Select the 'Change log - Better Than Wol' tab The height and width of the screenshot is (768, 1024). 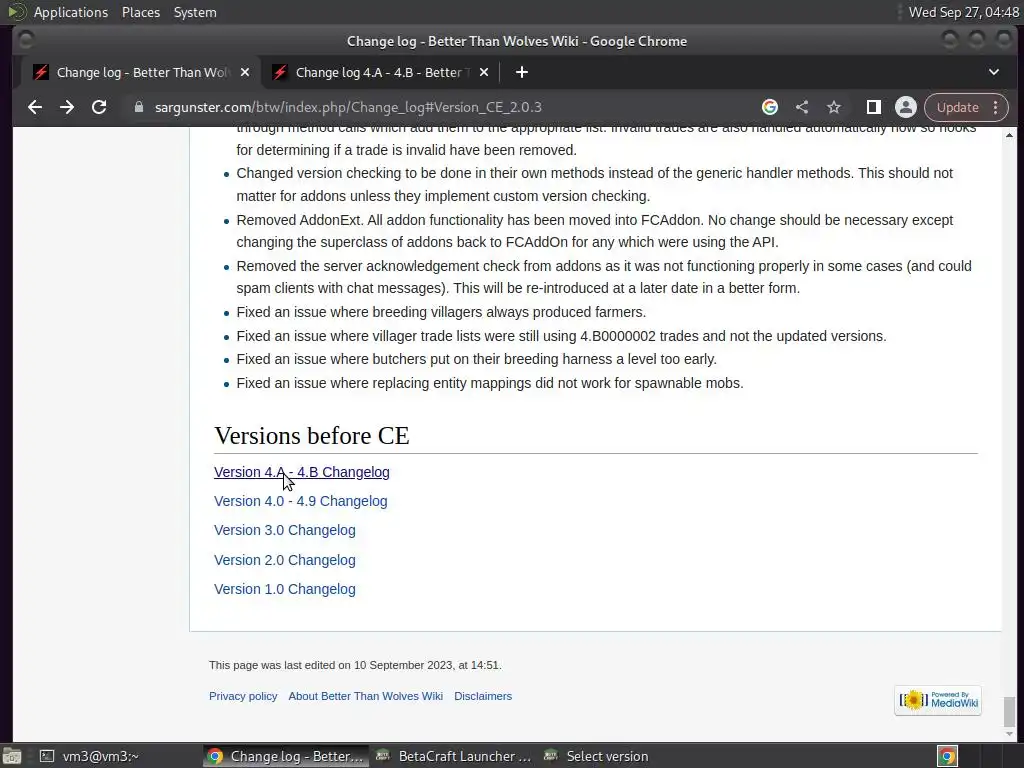point(140,72)
